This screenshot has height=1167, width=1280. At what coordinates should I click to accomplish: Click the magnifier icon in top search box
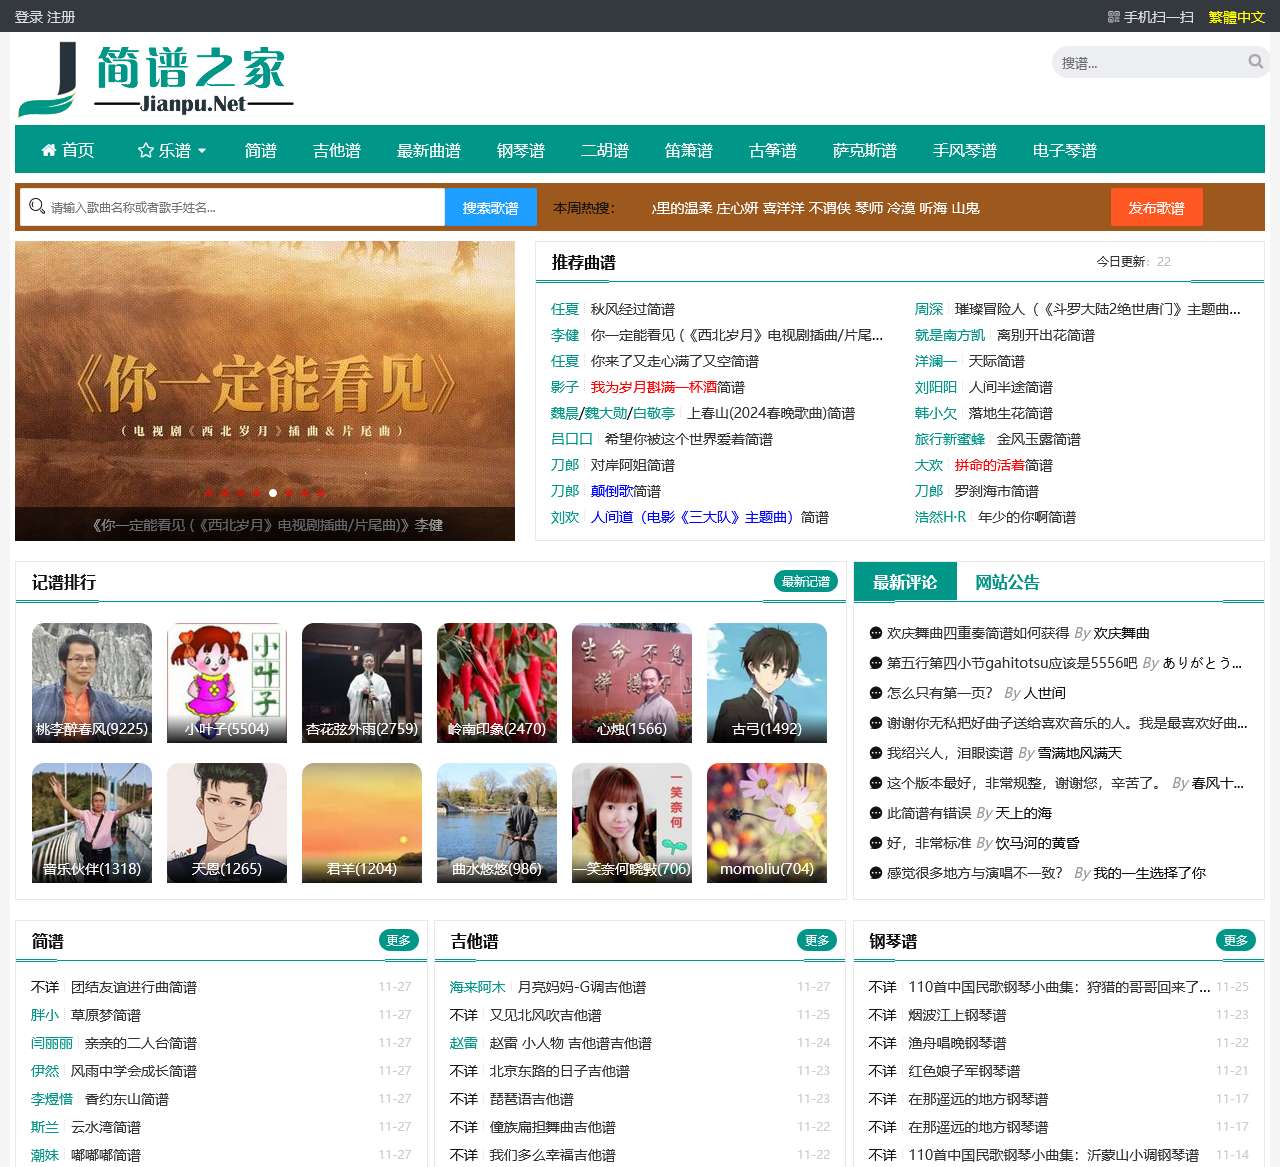1255,62
